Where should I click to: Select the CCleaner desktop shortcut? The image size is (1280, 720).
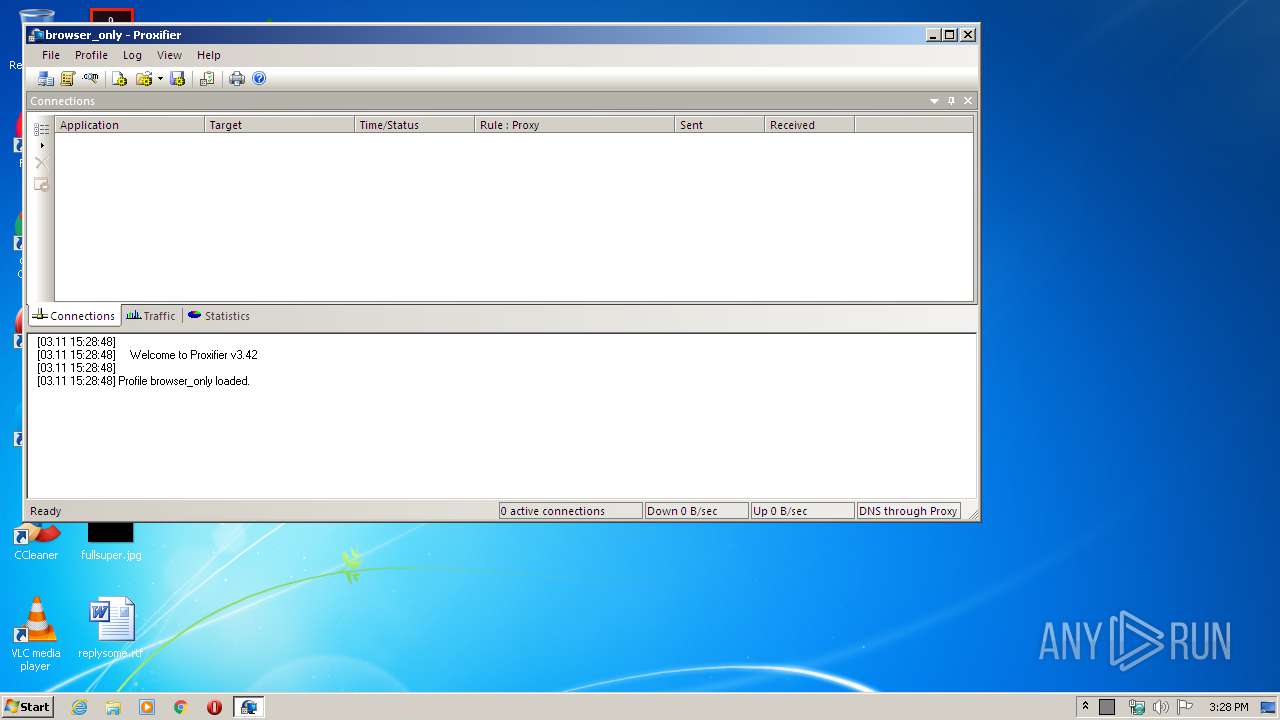tap(36, 543)
